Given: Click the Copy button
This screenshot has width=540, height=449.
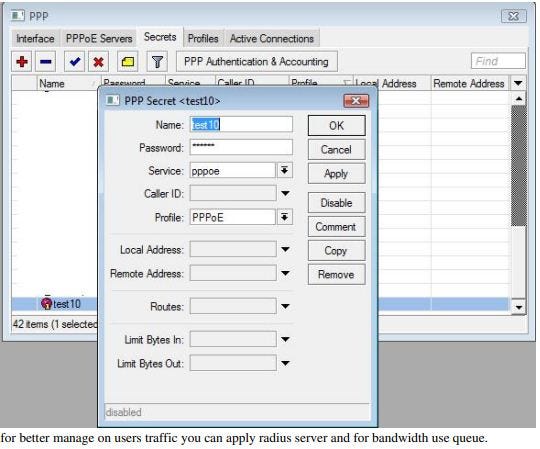Looking at the screenshot, I should tap(336, 250).
